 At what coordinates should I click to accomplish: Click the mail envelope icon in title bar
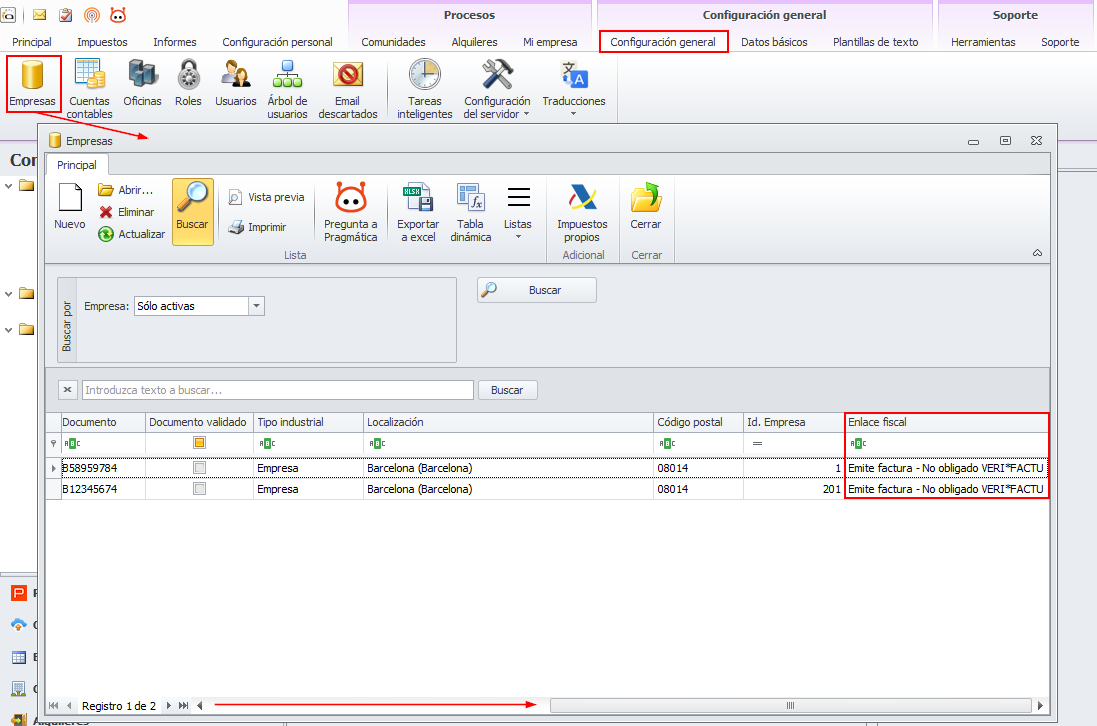40,15
